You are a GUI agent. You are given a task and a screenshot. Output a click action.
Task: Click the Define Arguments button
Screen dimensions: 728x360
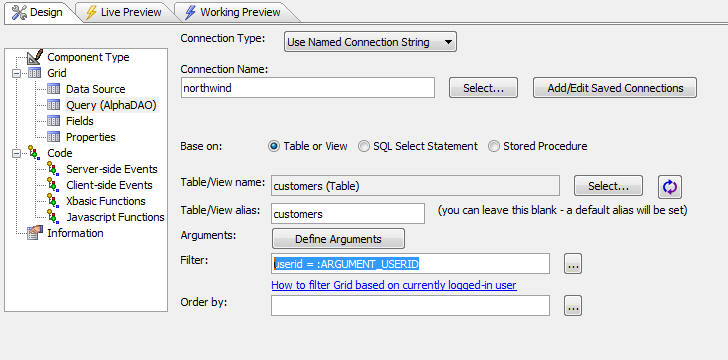338,239
